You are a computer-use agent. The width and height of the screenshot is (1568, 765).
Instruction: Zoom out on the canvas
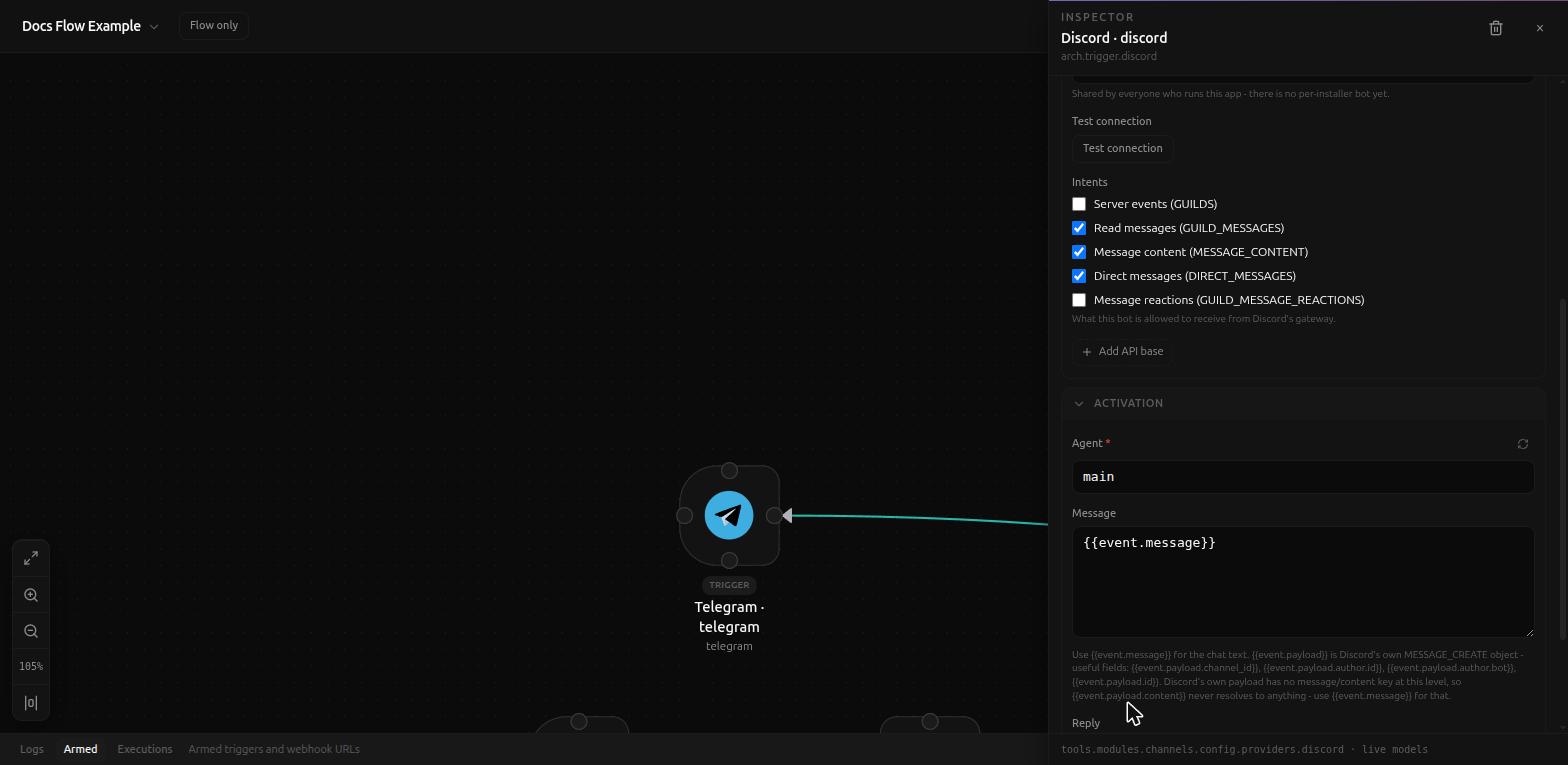pyautogui.click(x=31, y=631)
